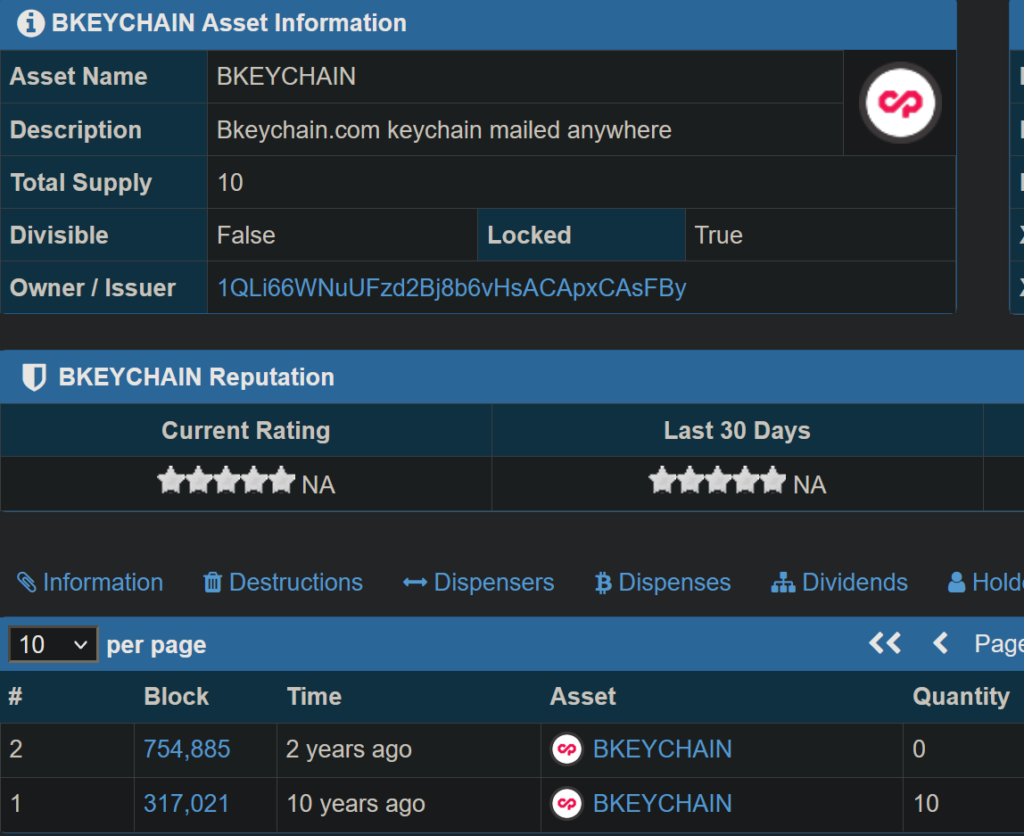Click the trash icon on Destructions tab
This screenshot has width=1024, height=836.
tap(213, 582)
